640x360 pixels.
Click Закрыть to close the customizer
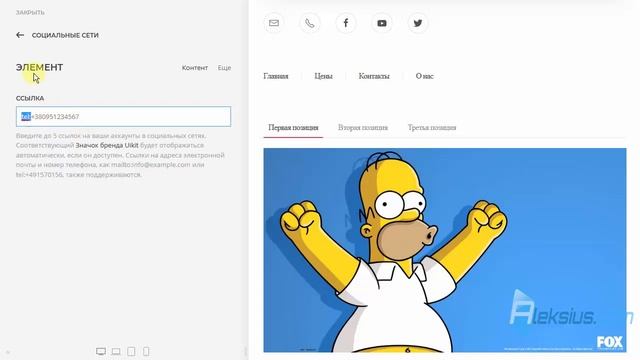coord(30,12)
